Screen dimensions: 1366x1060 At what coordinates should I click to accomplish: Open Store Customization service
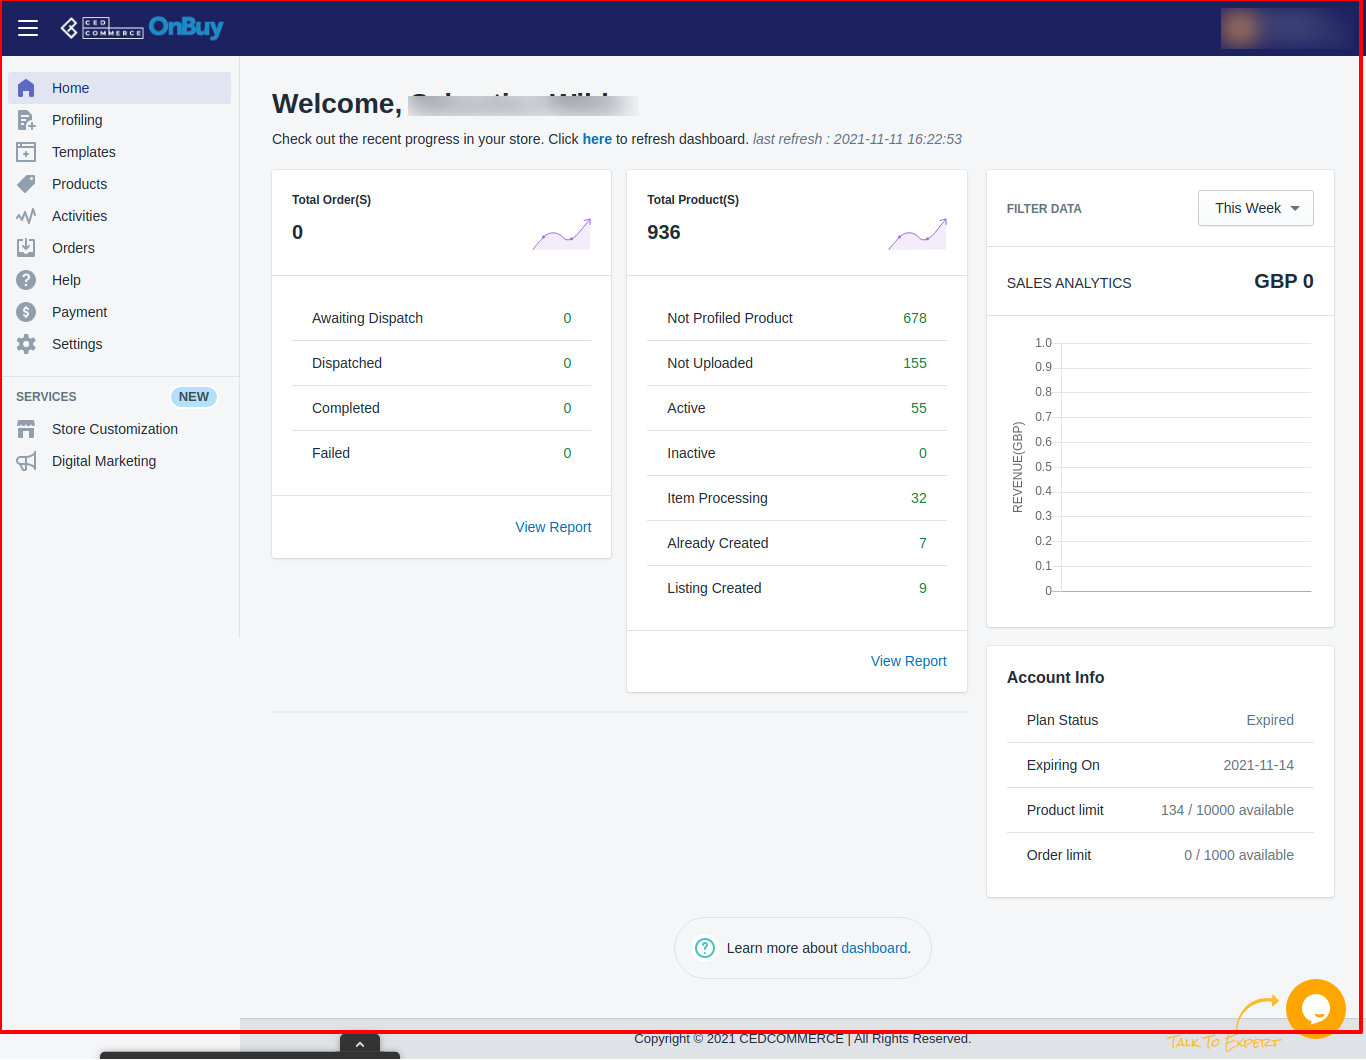pos(120,429)
